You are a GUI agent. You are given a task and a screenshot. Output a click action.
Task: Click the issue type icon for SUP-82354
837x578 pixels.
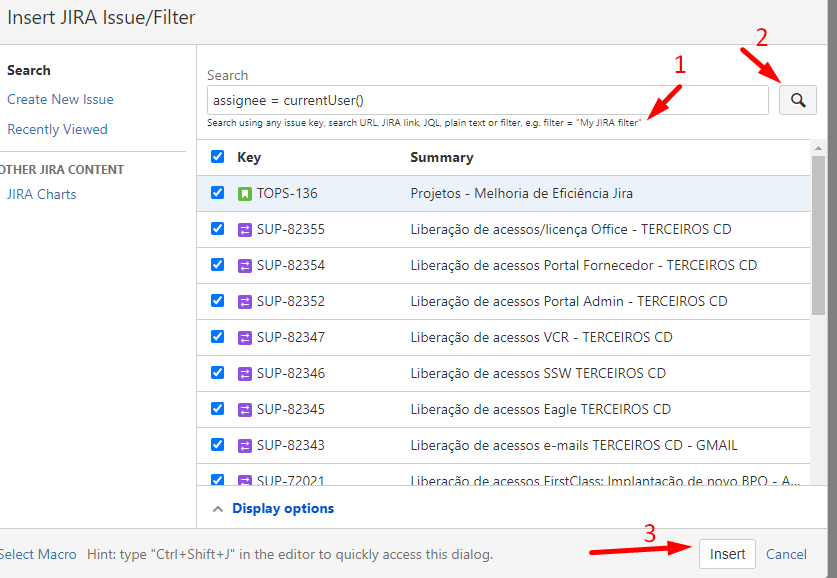(244, 265)
